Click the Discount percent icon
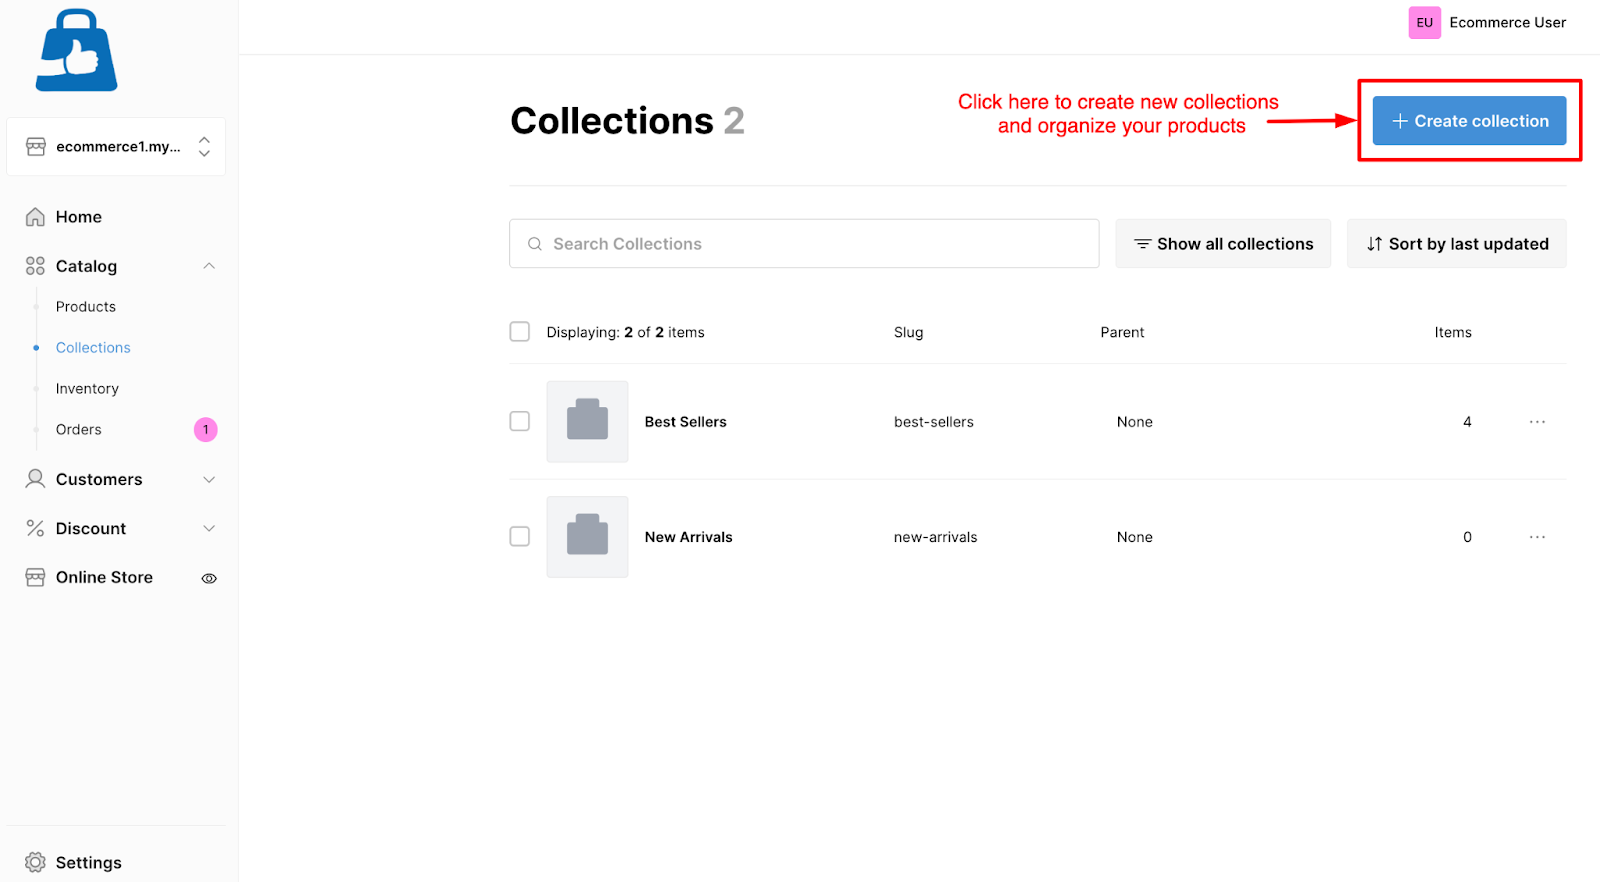 [35, 528]
